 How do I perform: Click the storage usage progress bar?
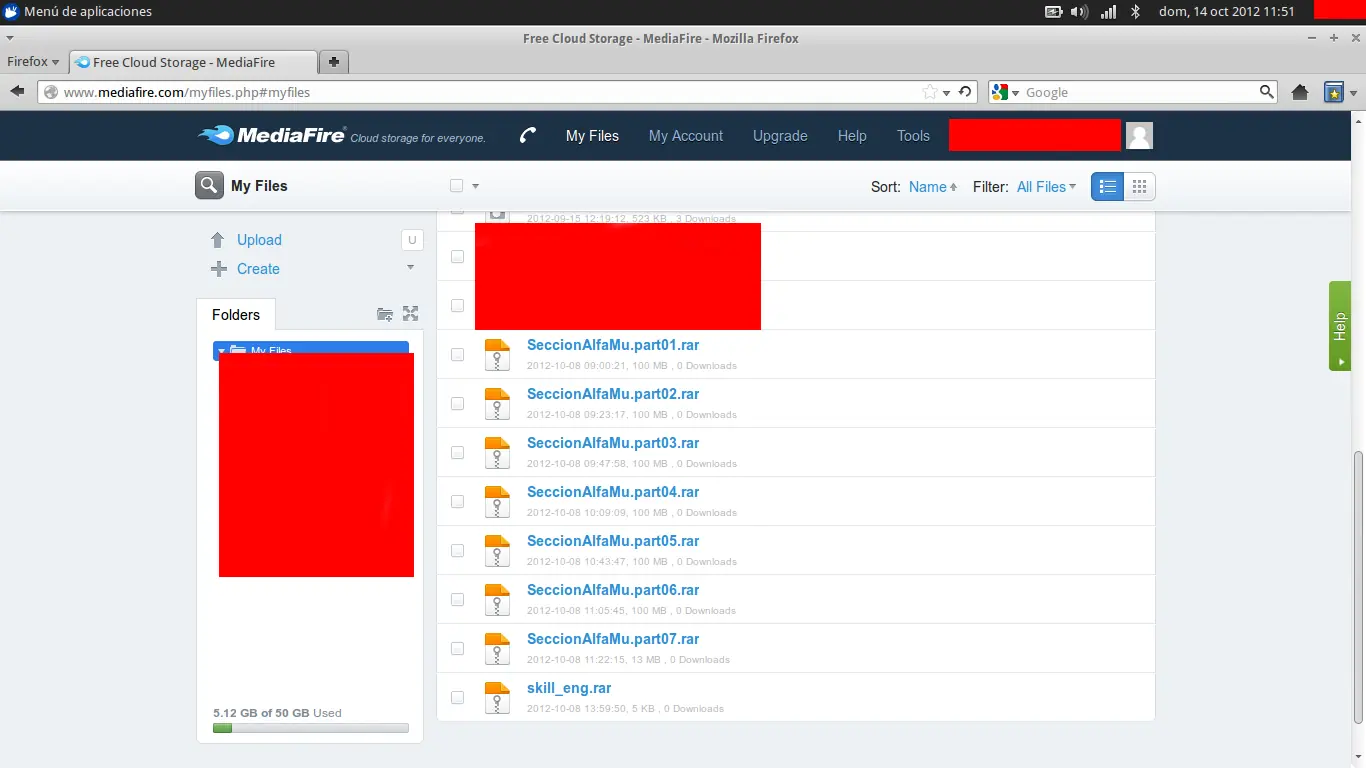pos(311,728)
